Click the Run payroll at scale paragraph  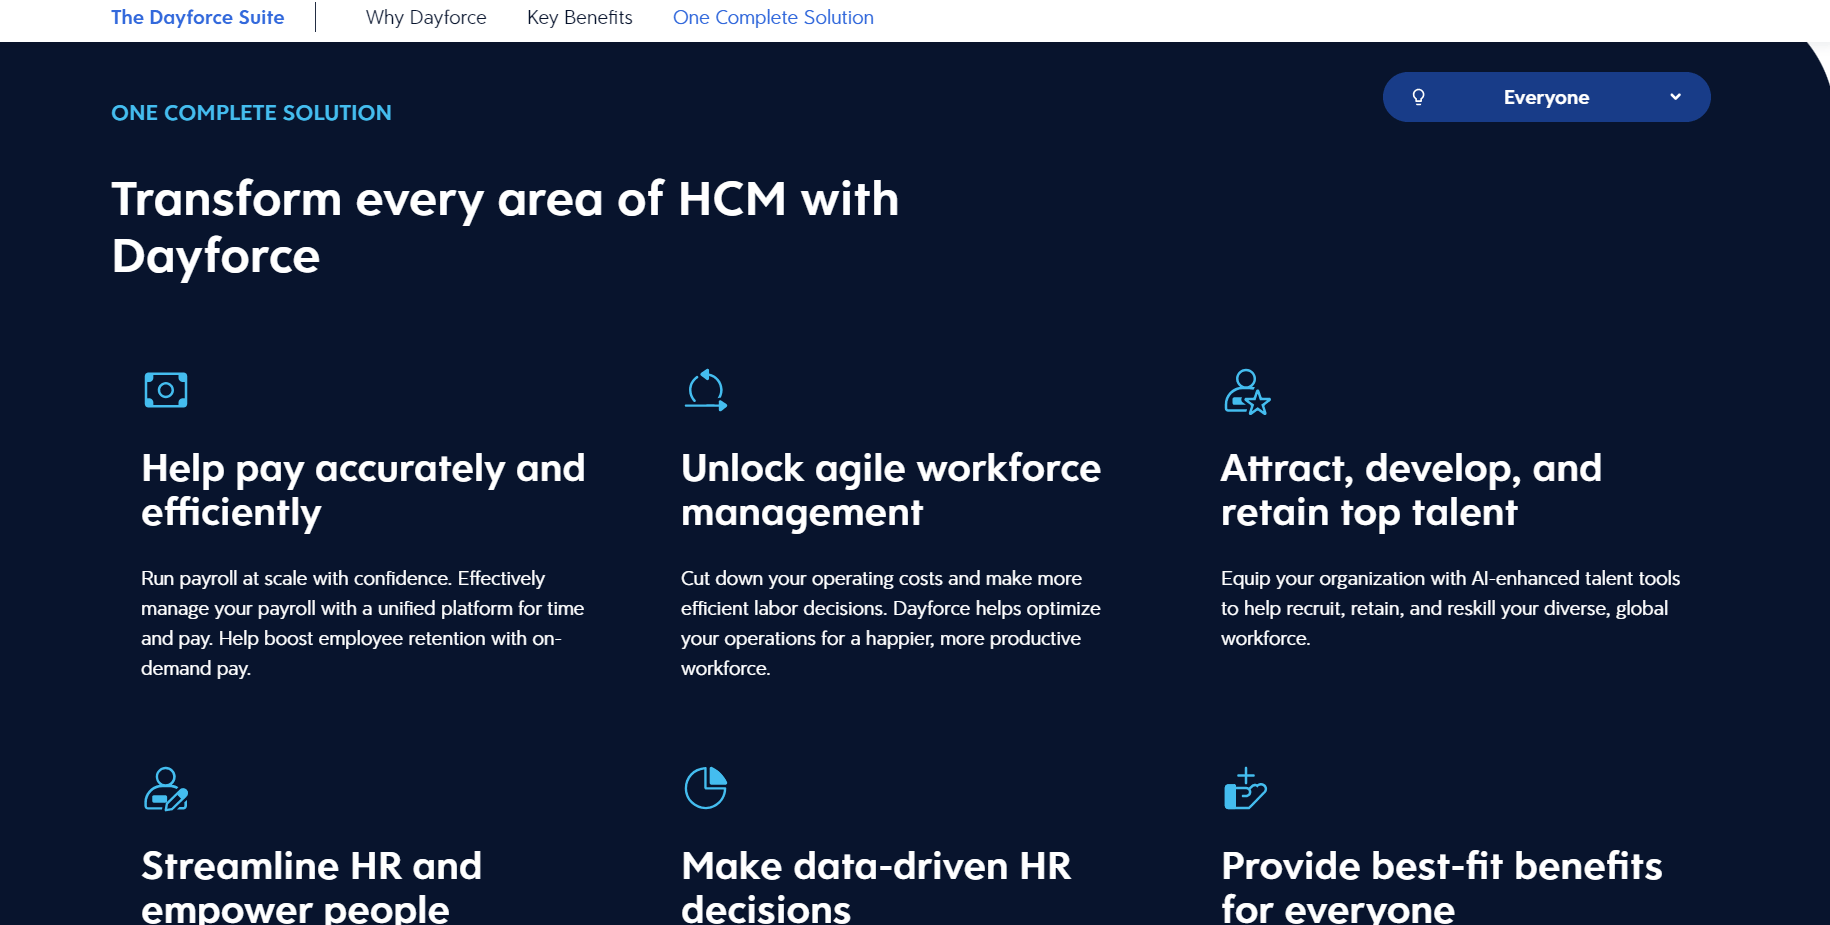[363, 623]
